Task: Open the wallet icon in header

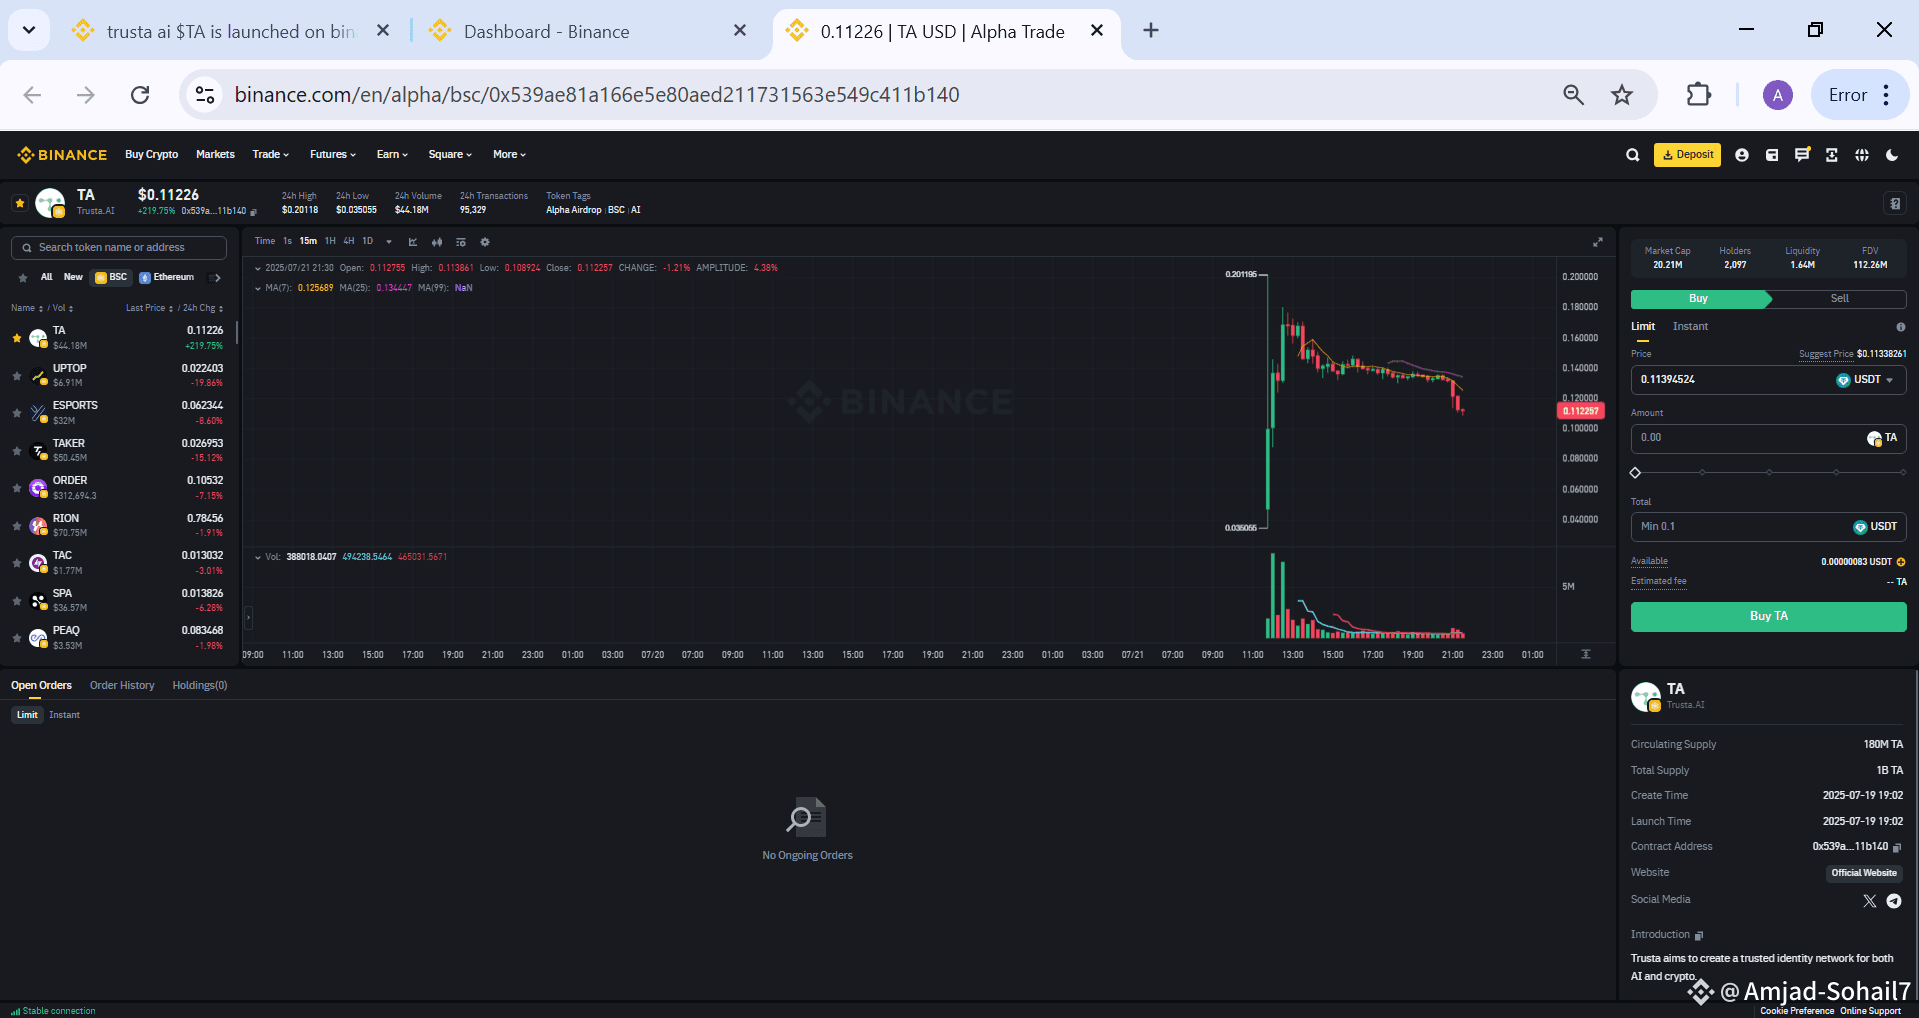Action: (1772, 155)
